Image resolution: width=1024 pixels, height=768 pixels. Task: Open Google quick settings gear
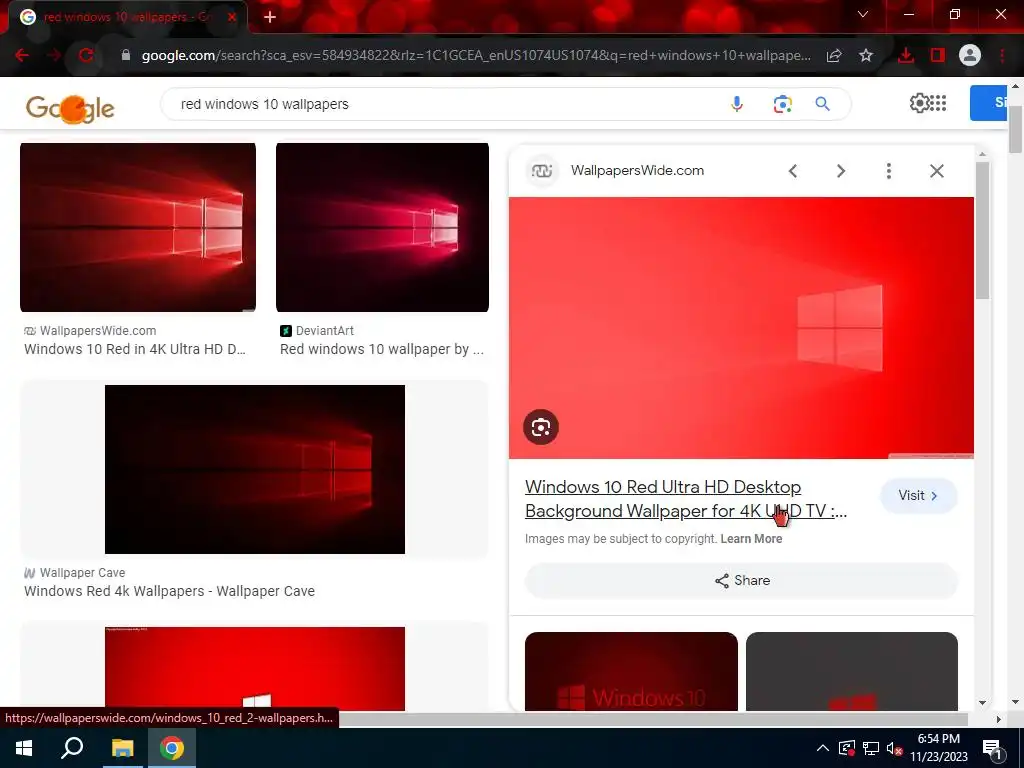919,103
